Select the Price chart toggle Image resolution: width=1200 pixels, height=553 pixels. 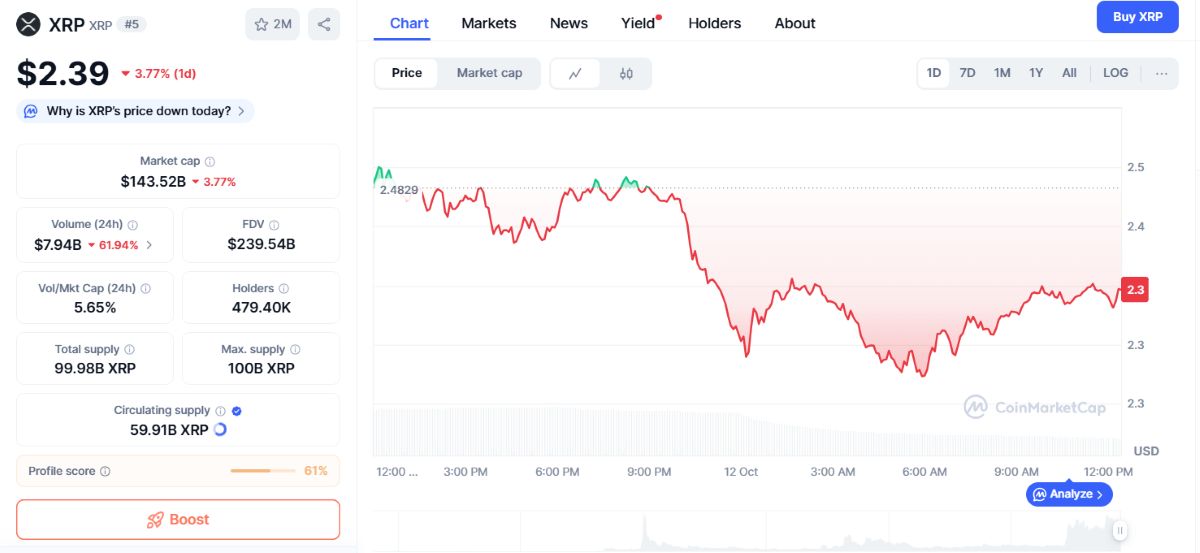coord(407,73)
